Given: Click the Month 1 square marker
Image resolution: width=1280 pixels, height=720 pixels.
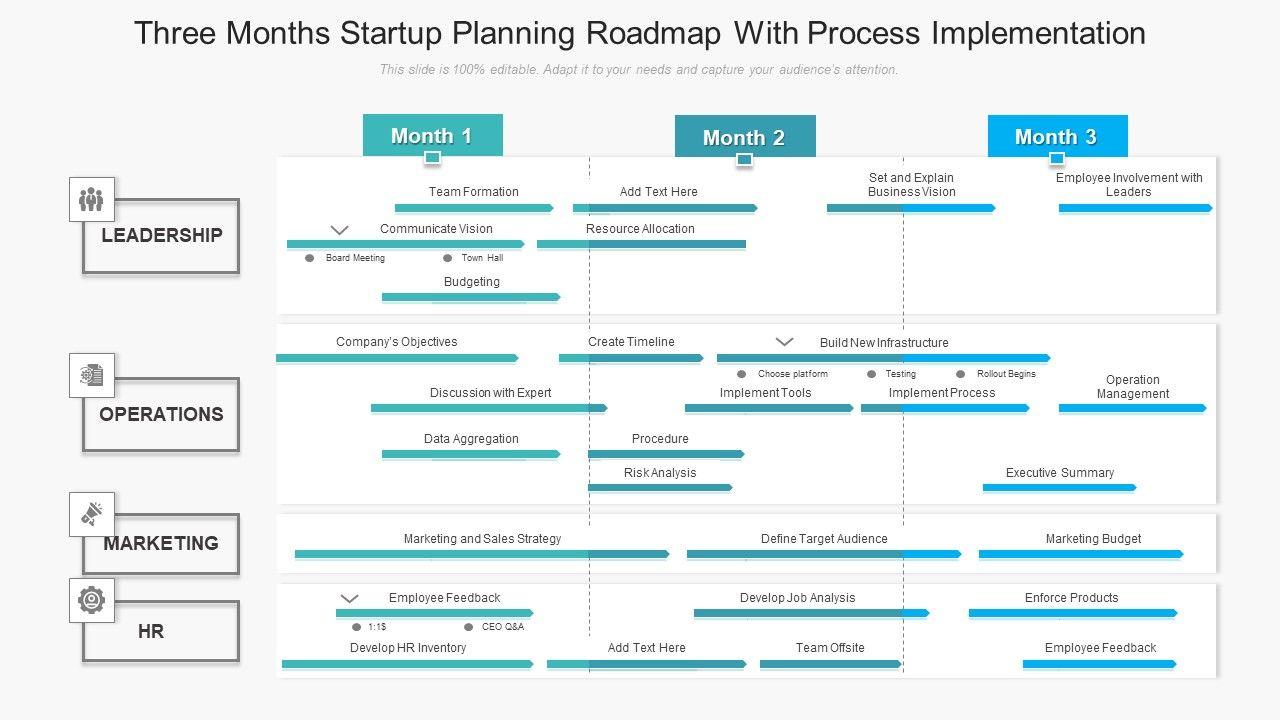Looking at the screenshot, I should [x=432, y=158].
